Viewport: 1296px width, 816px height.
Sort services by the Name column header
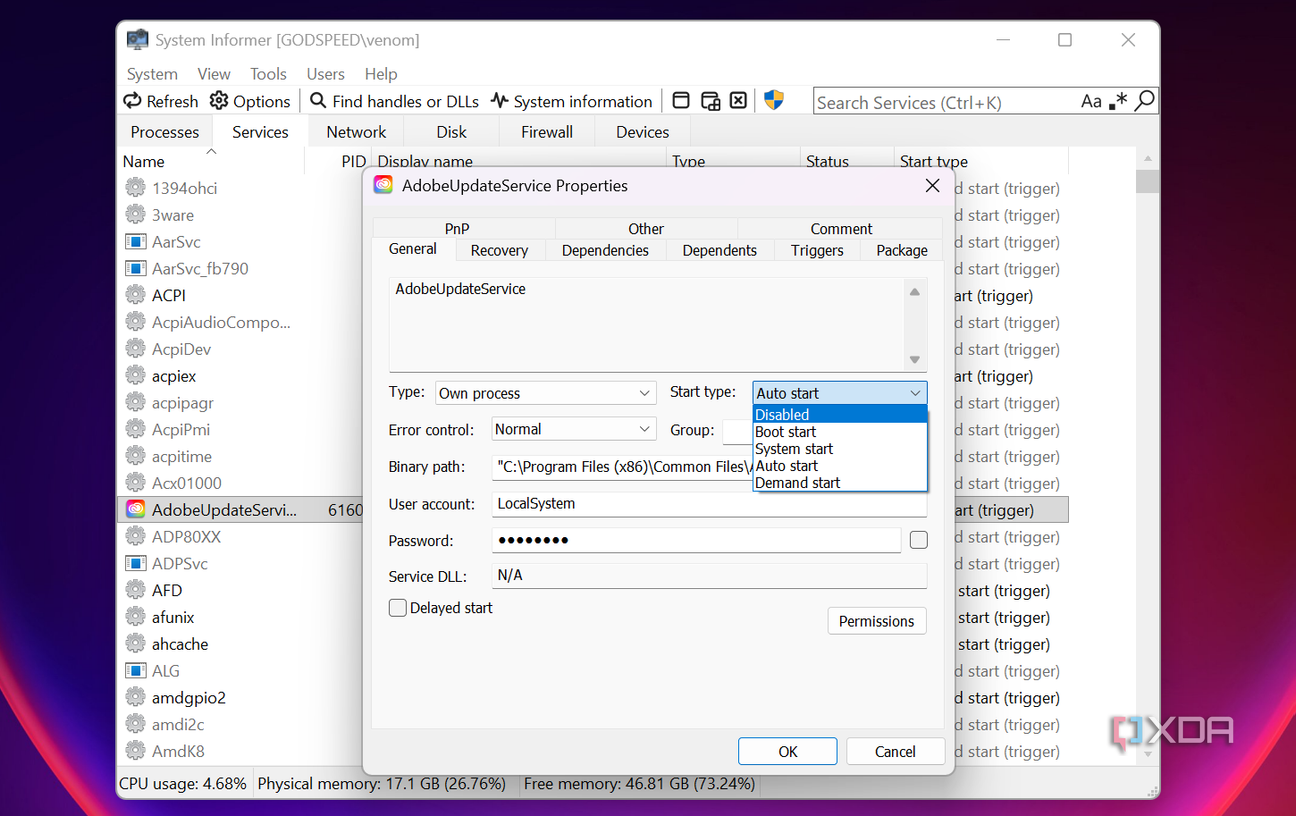tap(210, 161)
